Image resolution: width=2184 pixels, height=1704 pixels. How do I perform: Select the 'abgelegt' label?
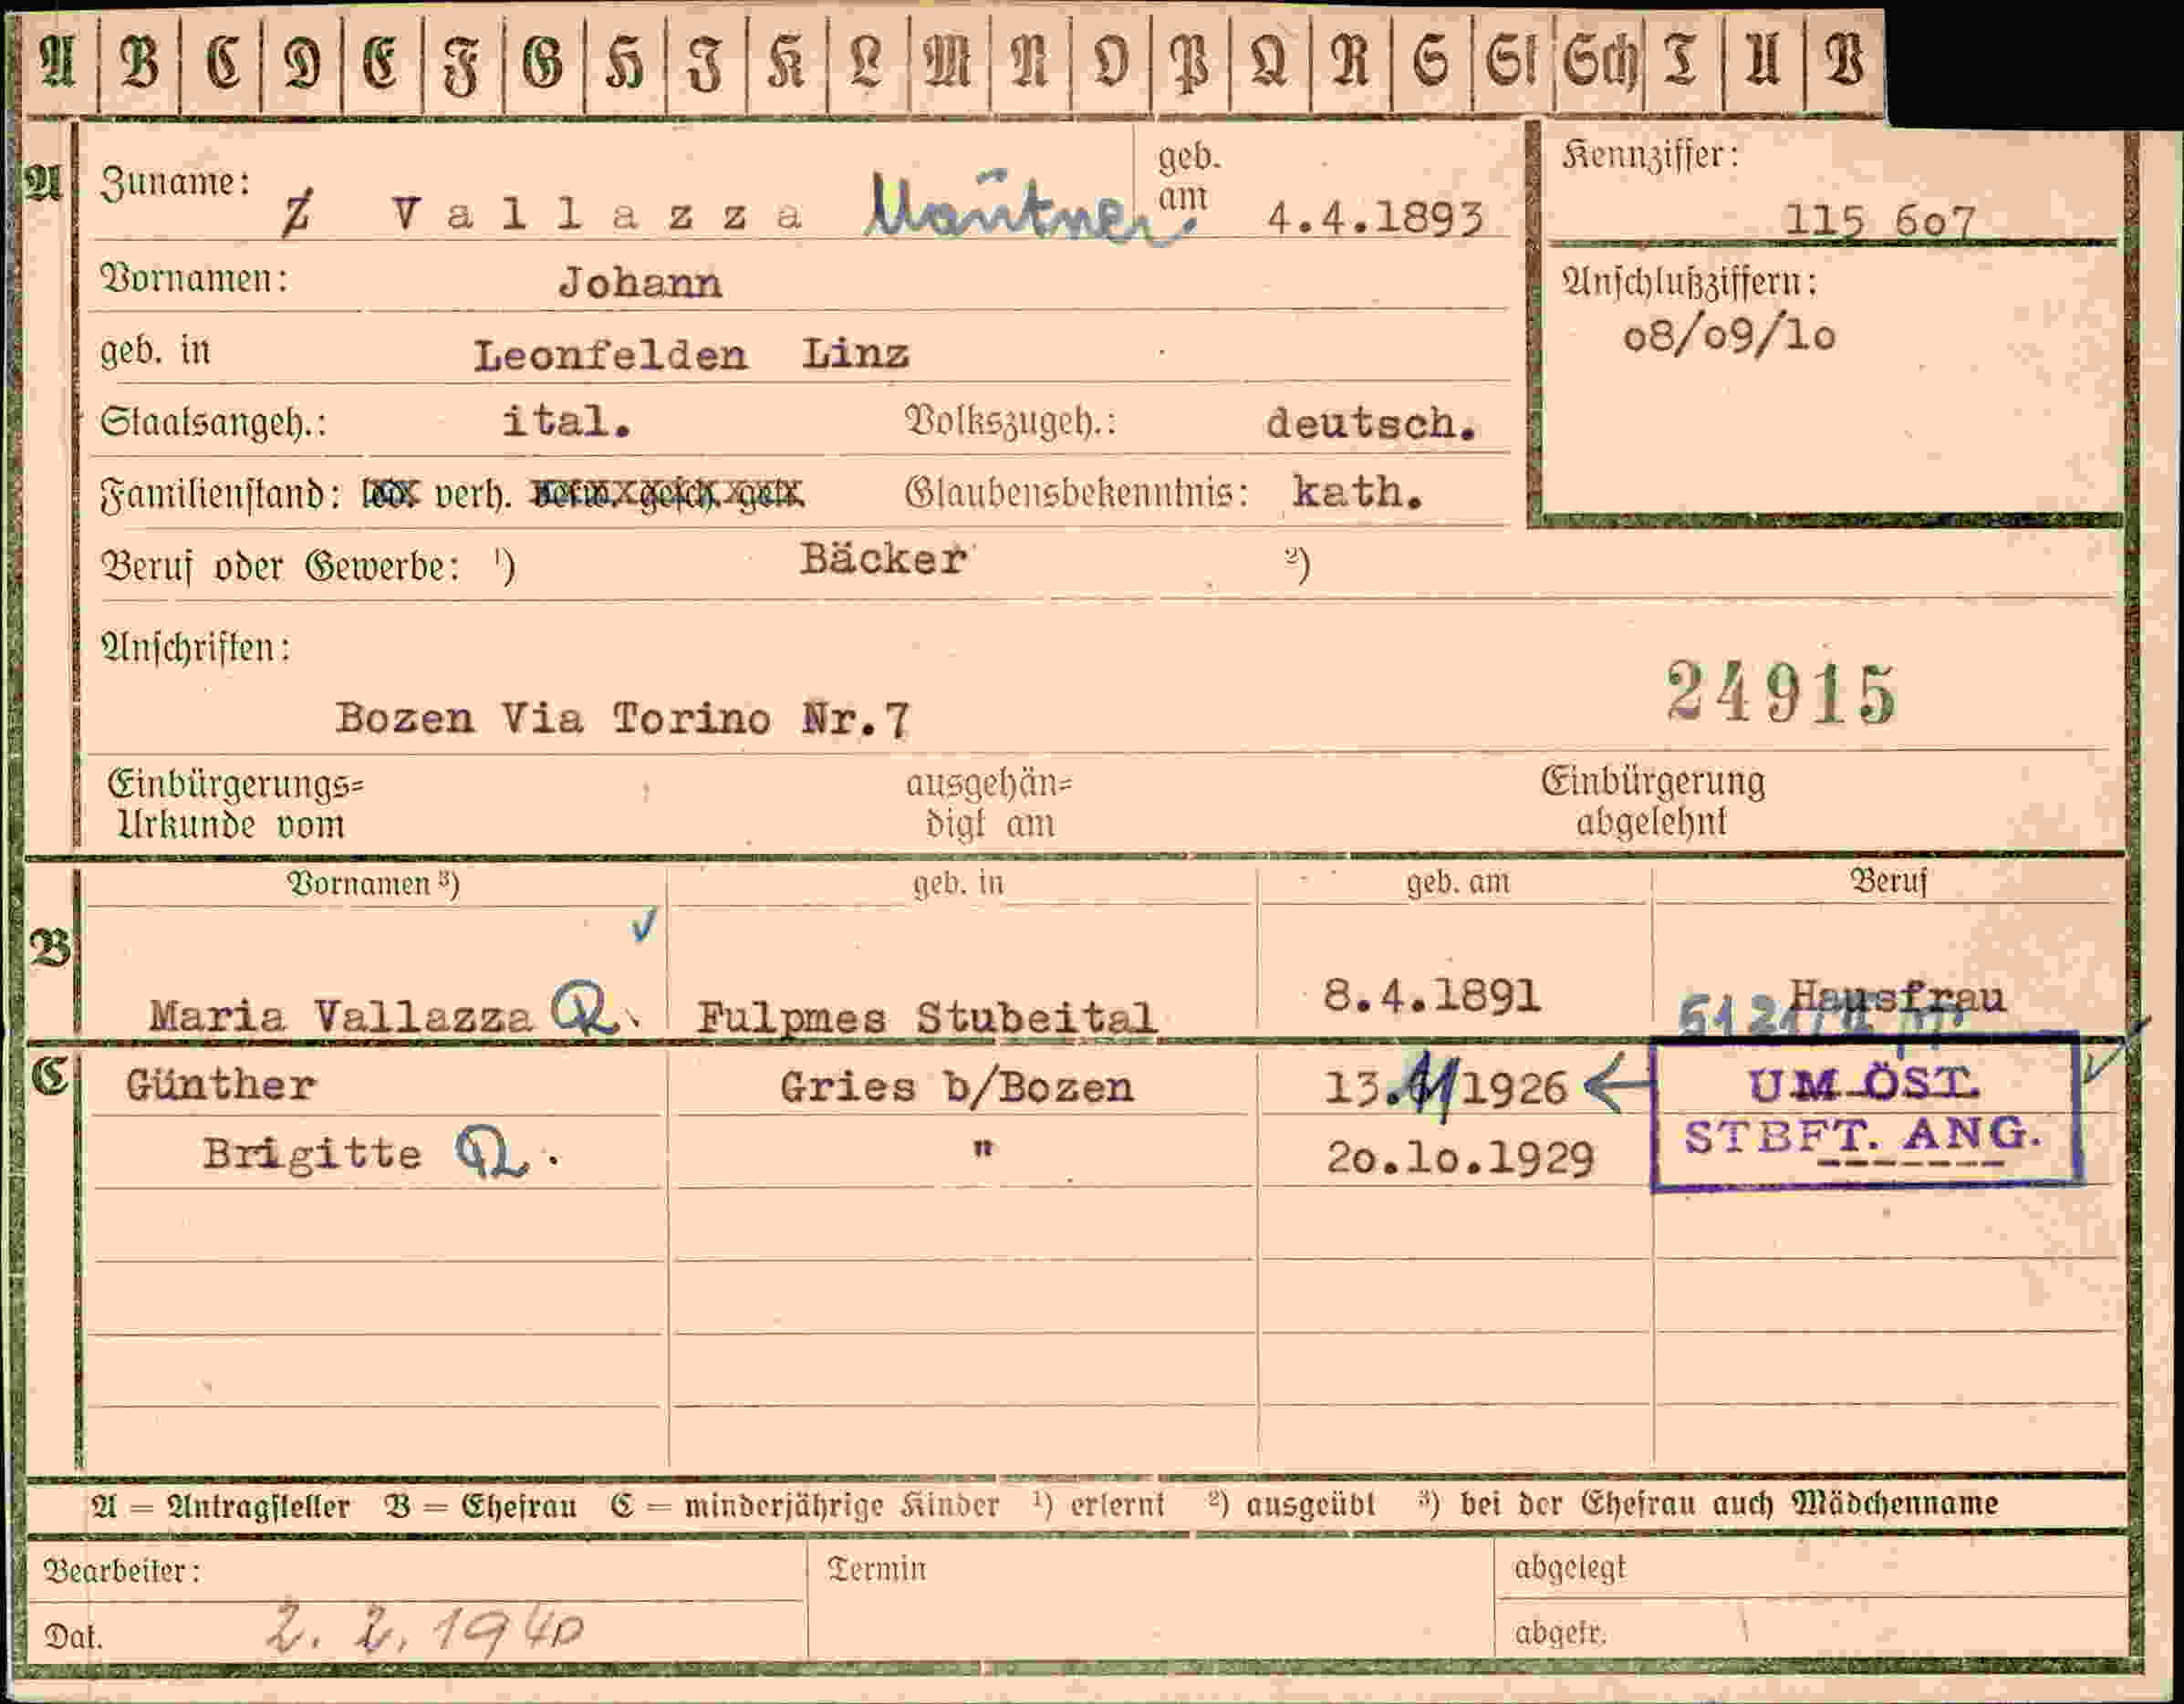pyautogui.click(x=1570, y=1568)
